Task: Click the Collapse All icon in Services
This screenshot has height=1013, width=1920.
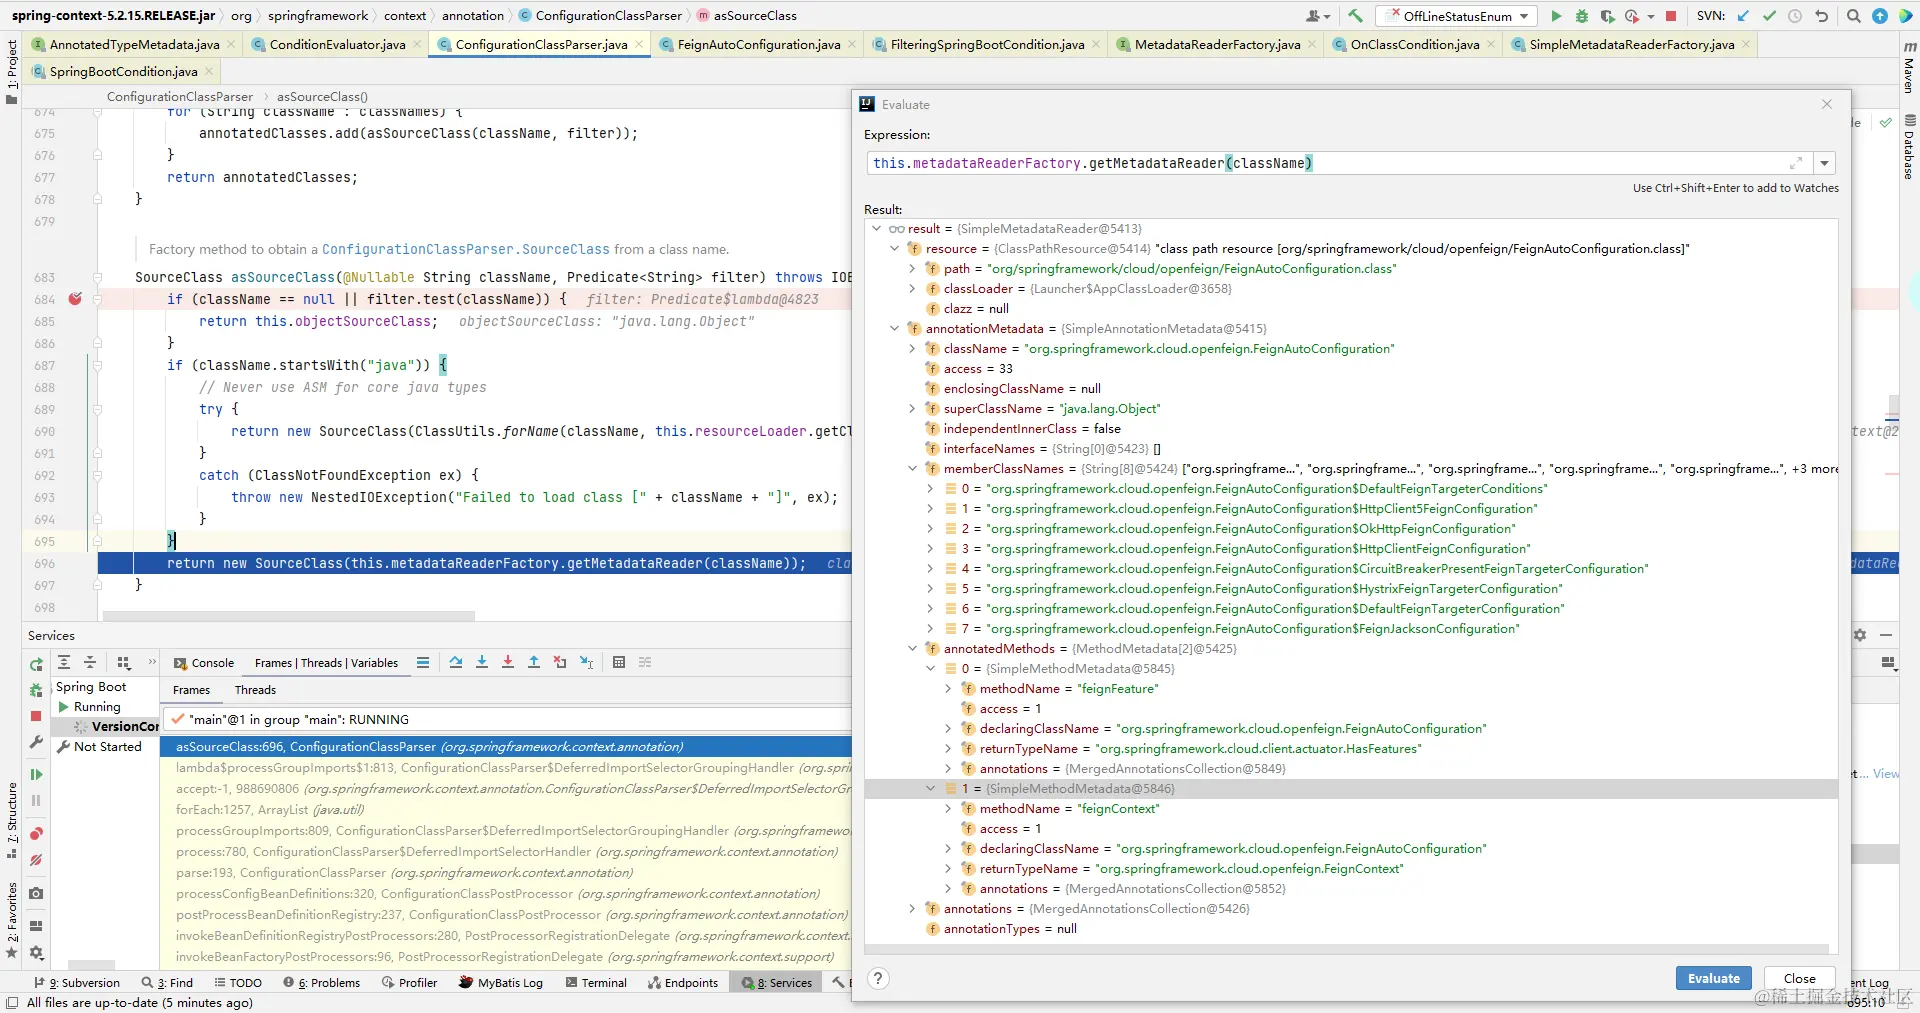Action: click(90, 662)
